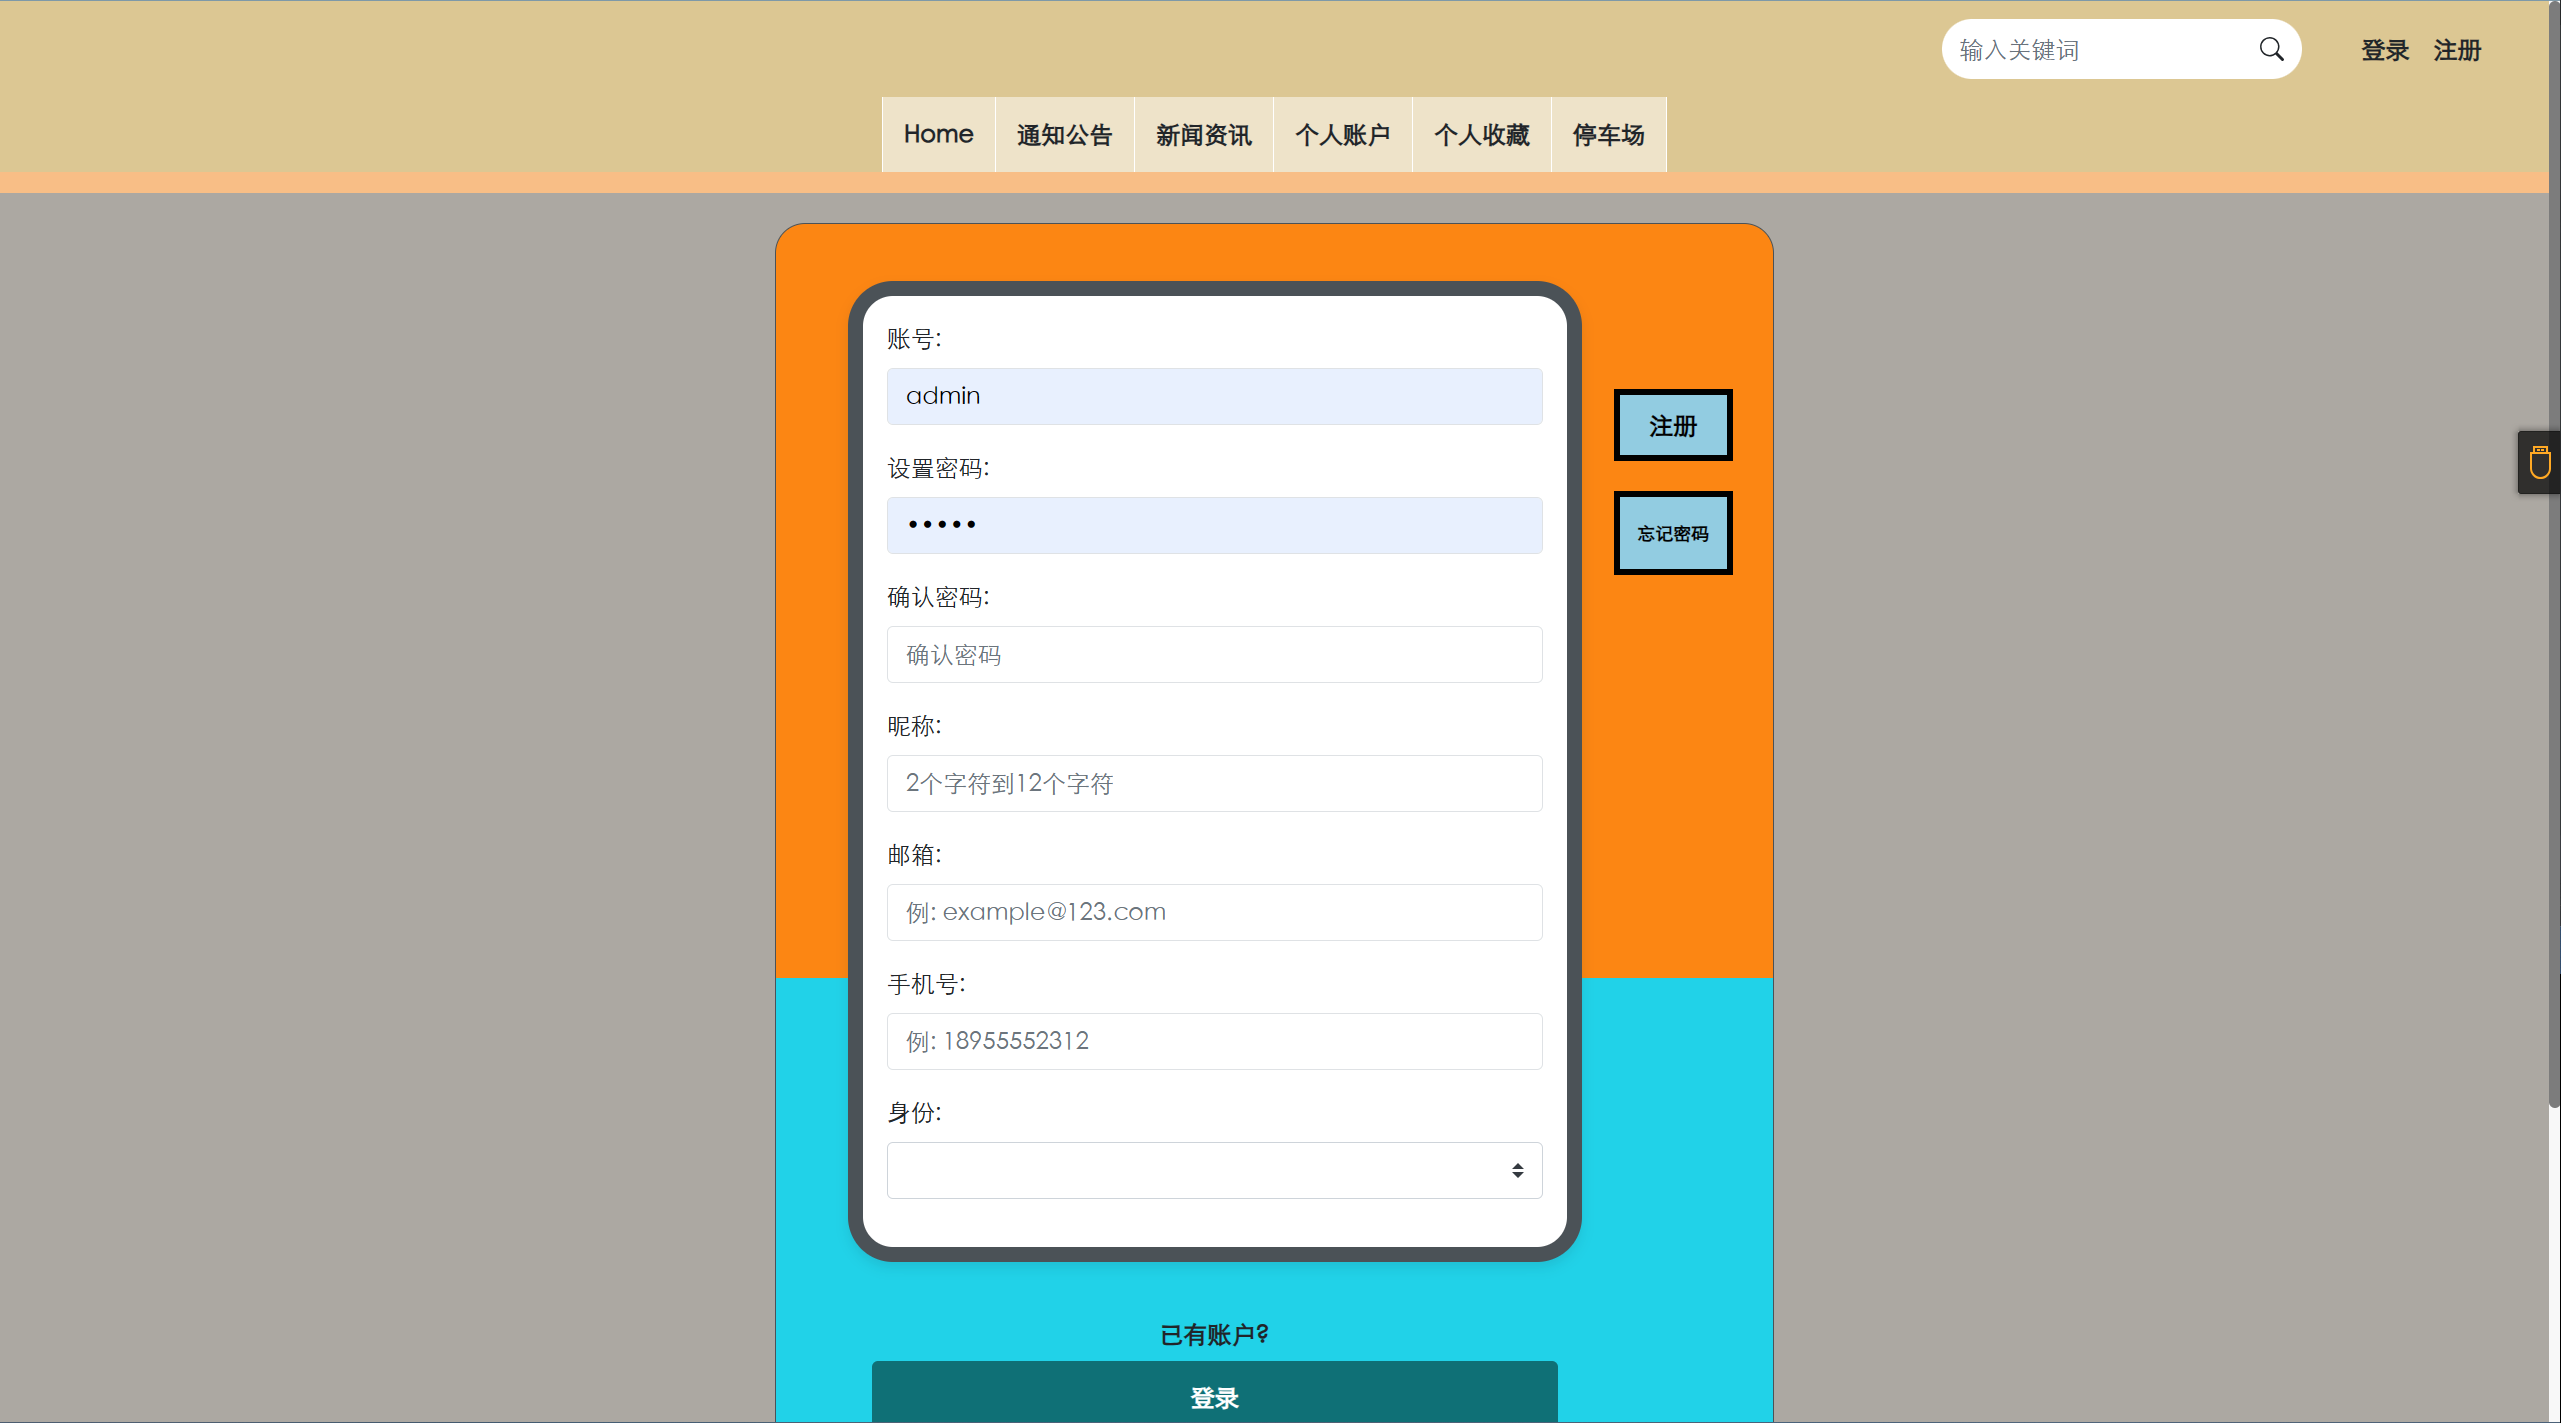This screenshot has height=1423, width=2561.
Task: Click the floating widget icon on right edge
Action: [x=2539, y=463]
